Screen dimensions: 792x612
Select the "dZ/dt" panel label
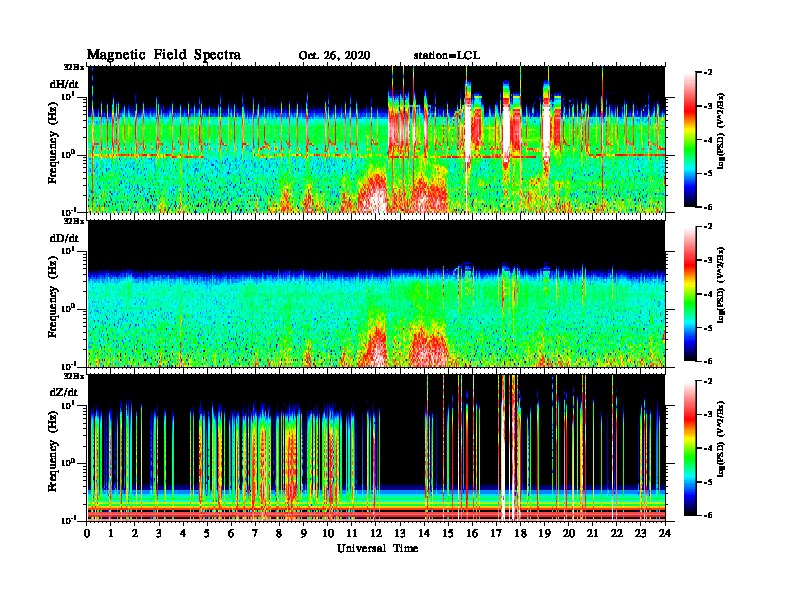pyautogui.click(x=64, y=392)
